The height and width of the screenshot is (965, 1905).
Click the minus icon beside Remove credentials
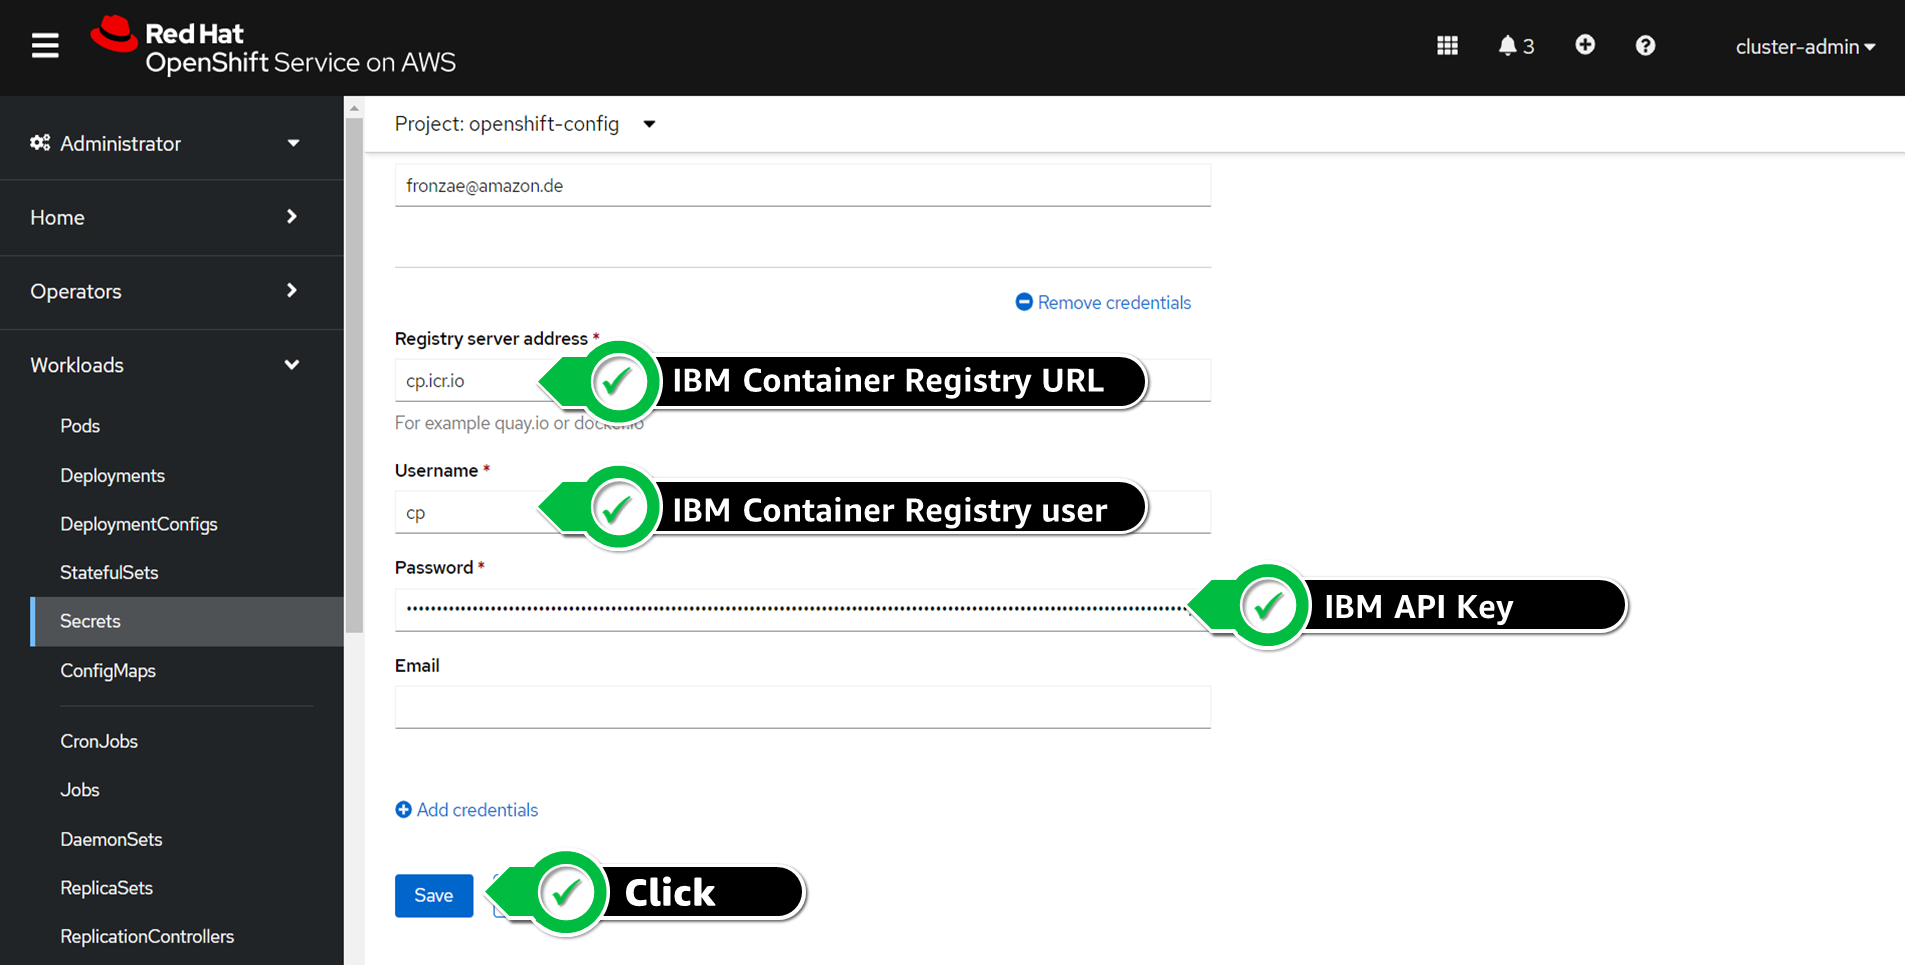pos(1024,302)
